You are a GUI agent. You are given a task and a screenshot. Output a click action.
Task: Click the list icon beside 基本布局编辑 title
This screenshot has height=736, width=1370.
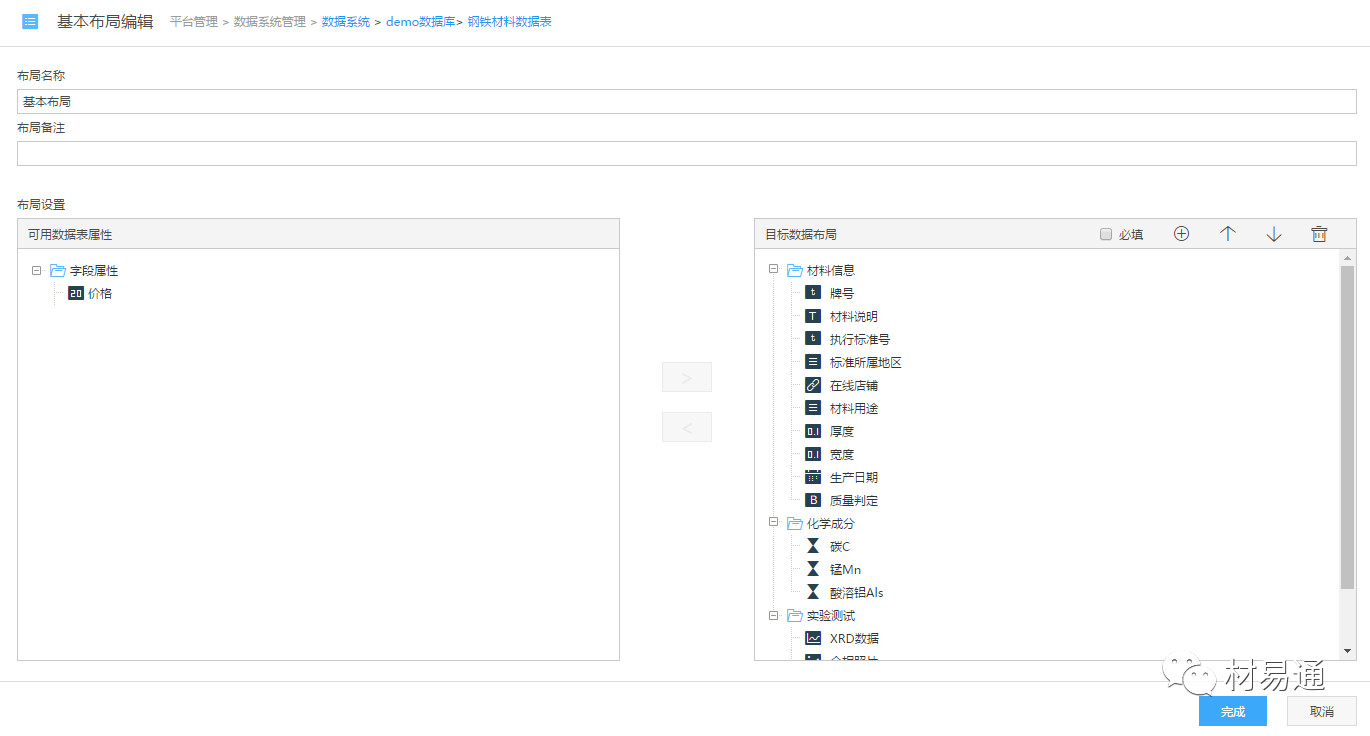coord(30,21)
